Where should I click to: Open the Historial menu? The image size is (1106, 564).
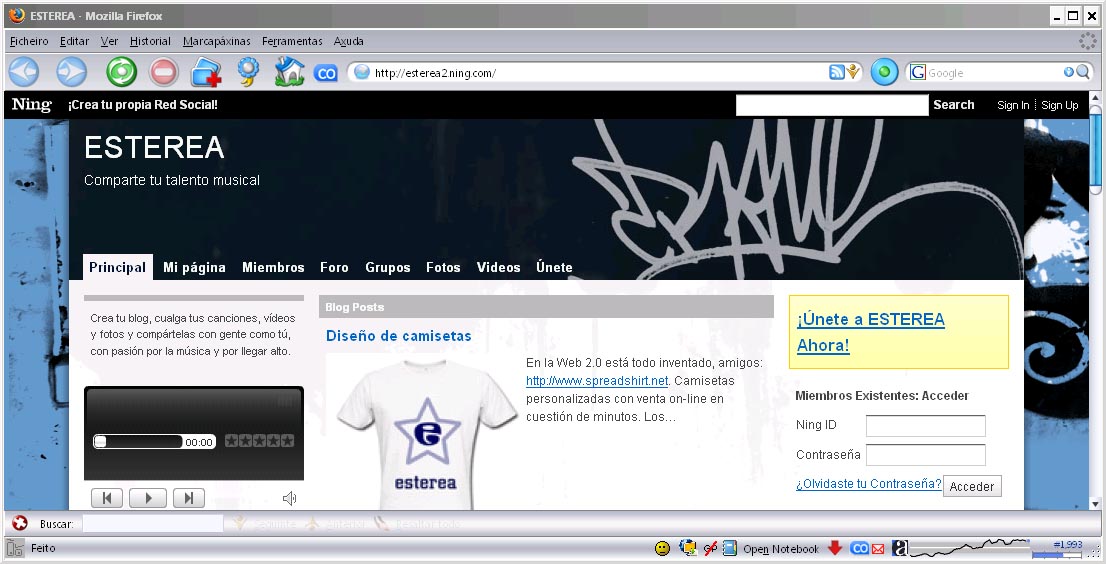pyautogui.click(x=150, y=41)
